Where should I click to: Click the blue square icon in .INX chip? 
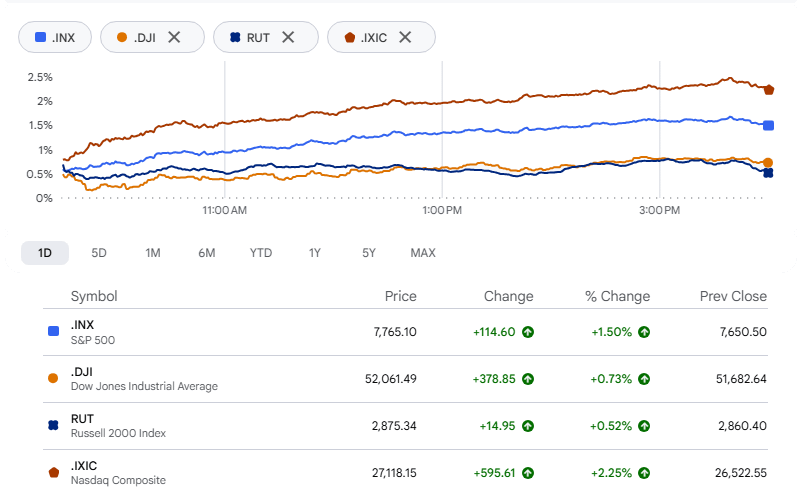(x=40, y=37)
